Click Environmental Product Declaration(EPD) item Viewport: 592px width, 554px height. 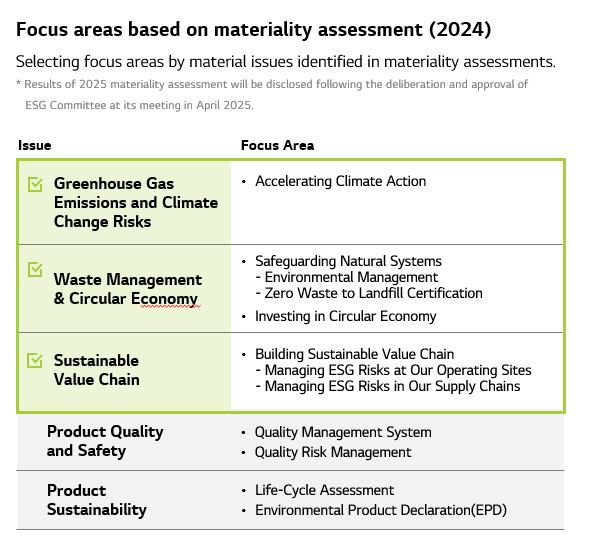point(381,510)
